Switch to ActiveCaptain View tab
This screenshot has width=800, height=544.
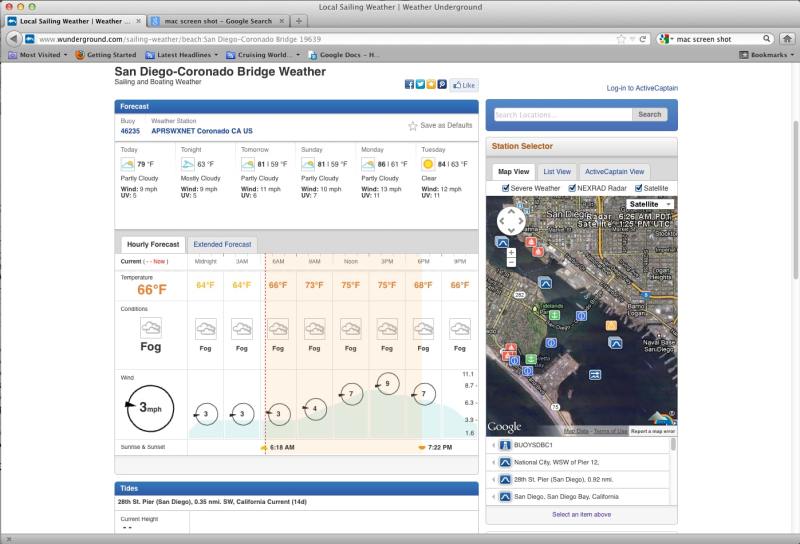click(614, 172)
